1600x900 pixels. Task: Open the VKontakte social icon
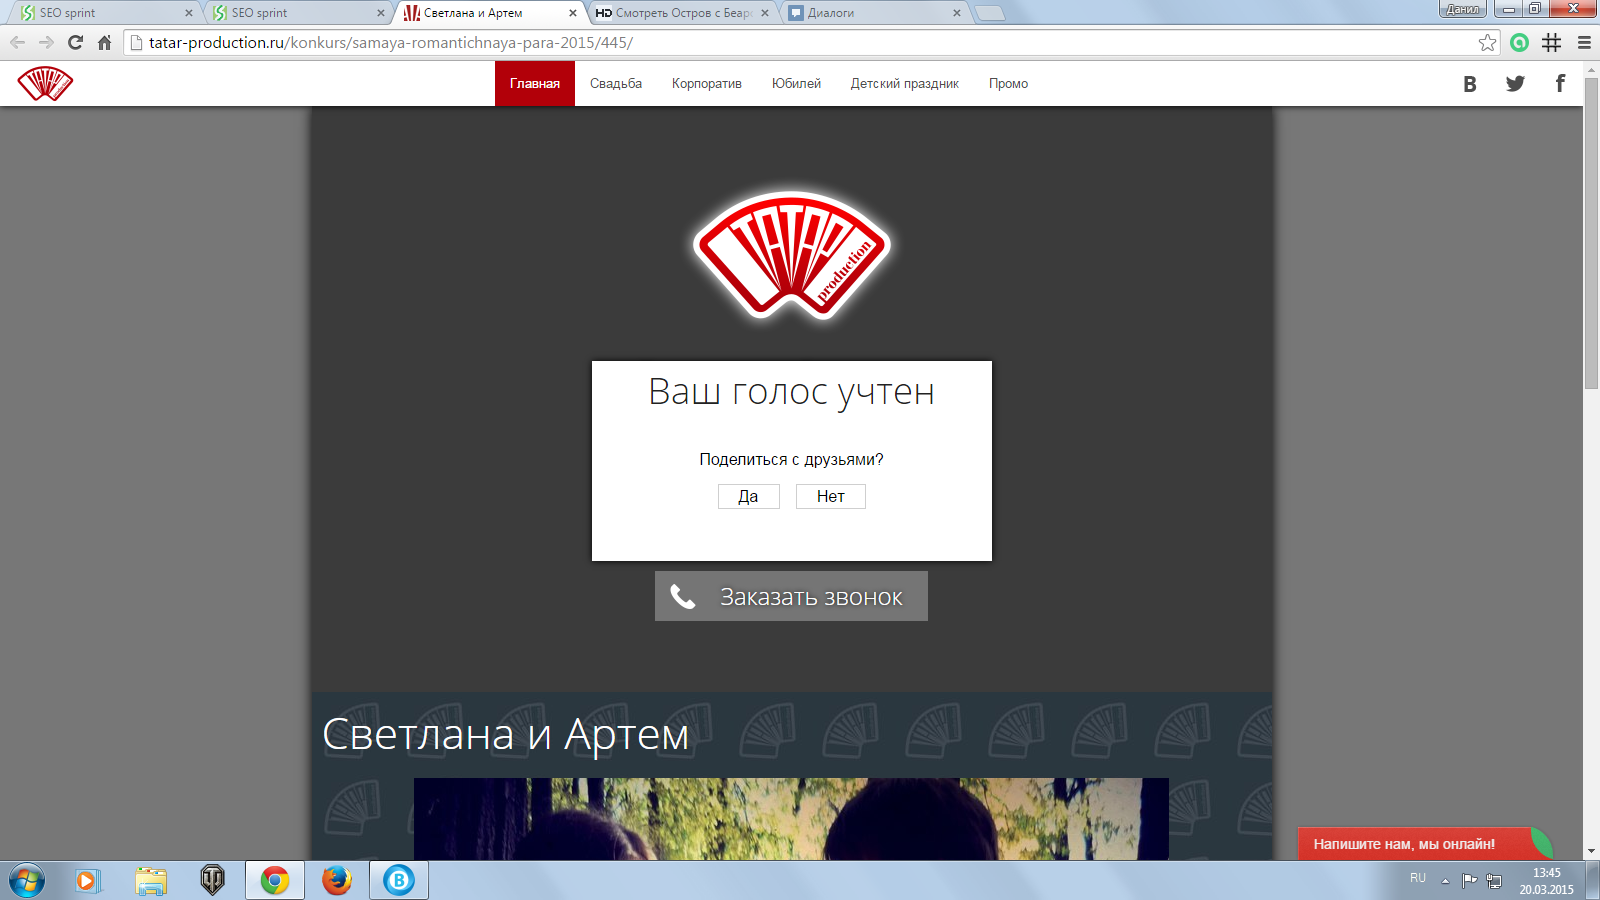(1469, 84)
